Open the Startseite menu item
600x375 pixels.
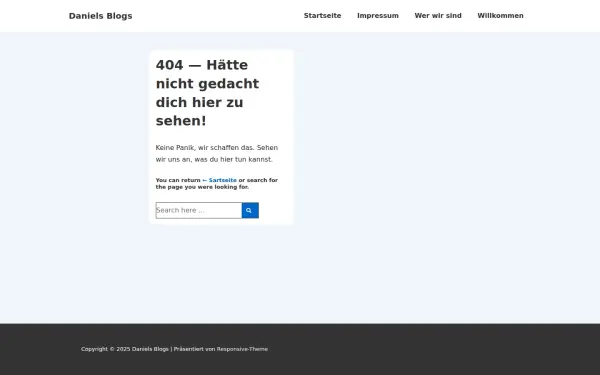(x=323, y=16)
